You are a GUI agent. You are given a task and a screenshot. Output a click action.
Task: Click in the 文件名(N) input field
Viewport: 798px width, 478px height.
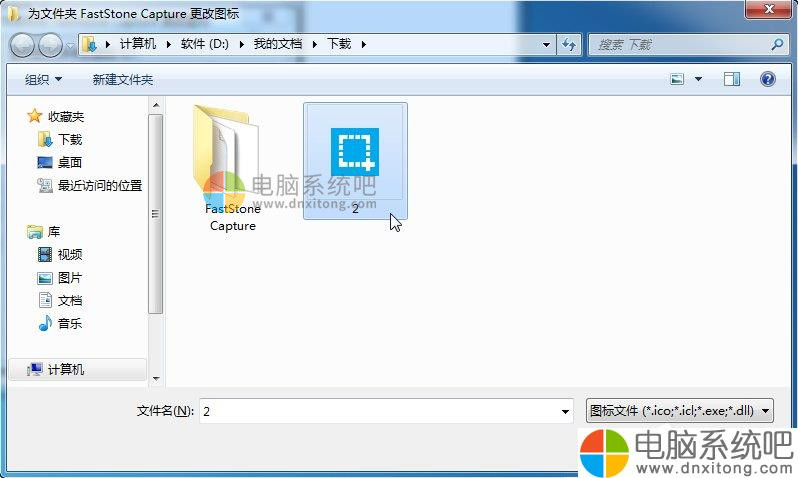pyautogui.click(x=379, y=411)
